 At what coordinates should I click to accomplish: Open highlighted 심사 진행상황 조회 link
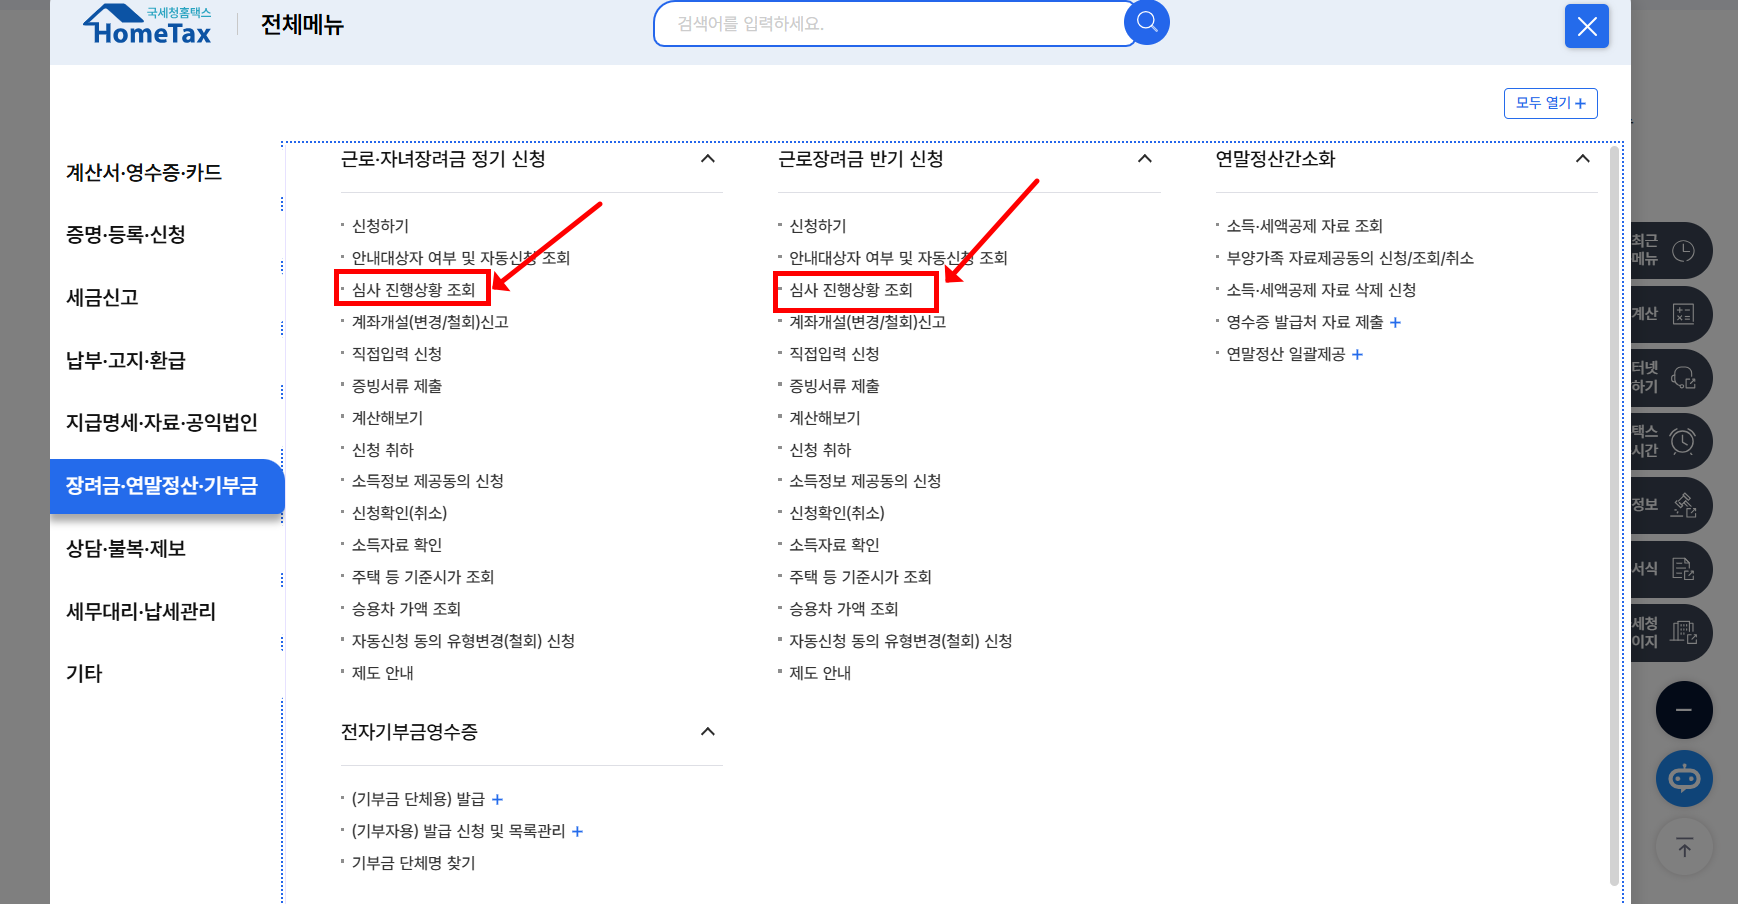(x=412, y=288)
